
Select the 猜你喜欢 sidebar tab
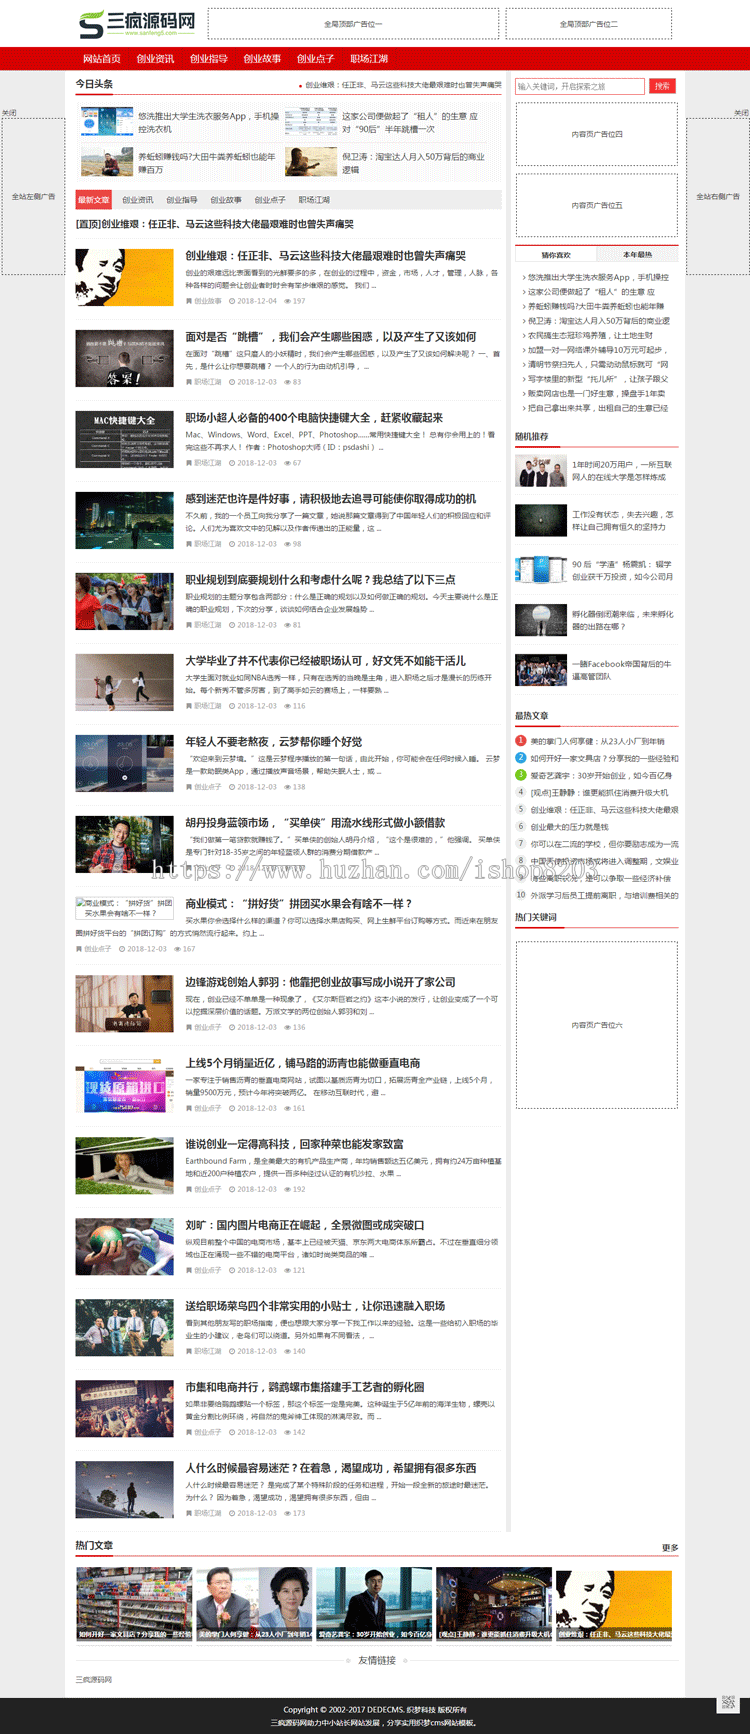pyautogui.click(x=556, y=255)
